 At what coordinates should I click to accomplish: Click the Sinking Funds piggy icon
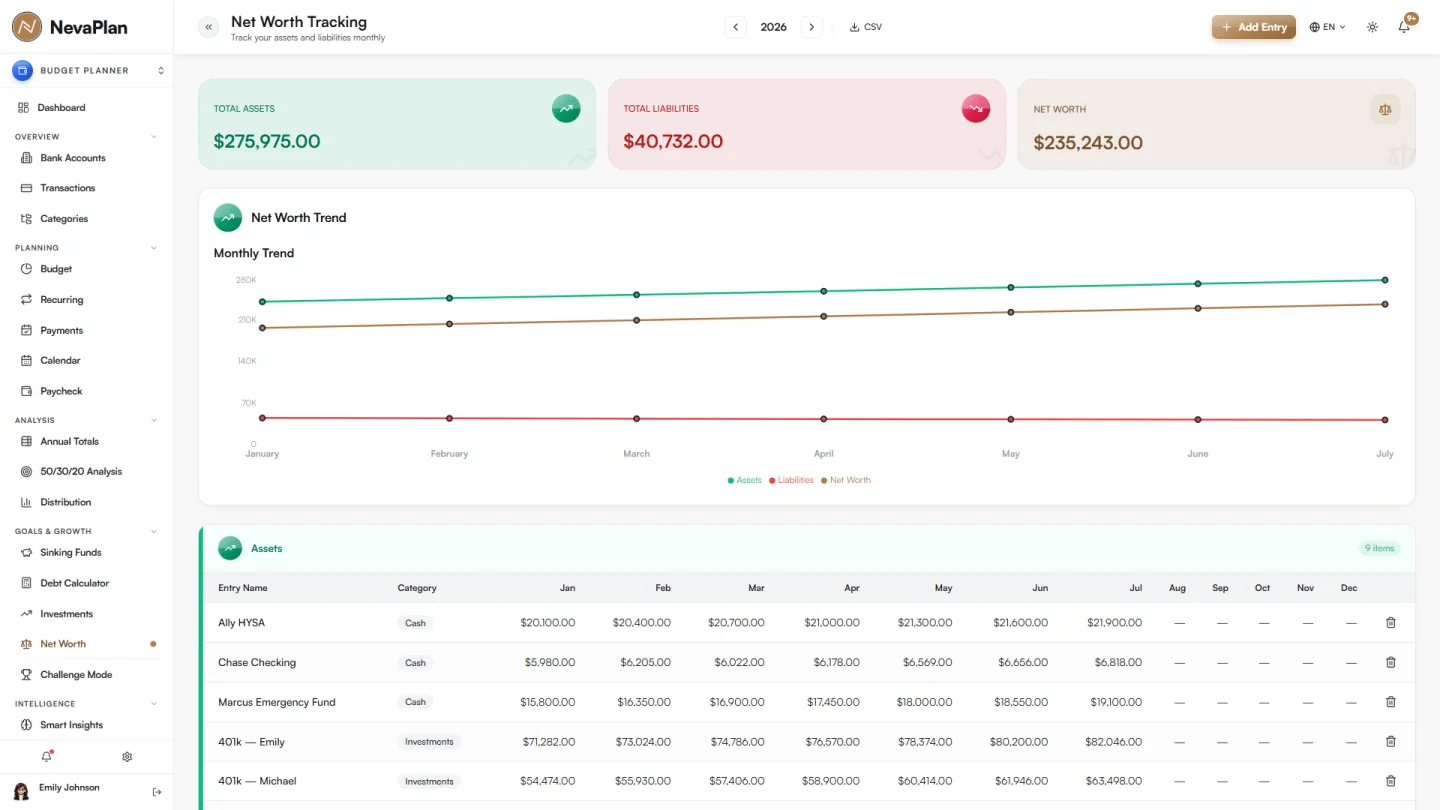[x=27, y=552]
